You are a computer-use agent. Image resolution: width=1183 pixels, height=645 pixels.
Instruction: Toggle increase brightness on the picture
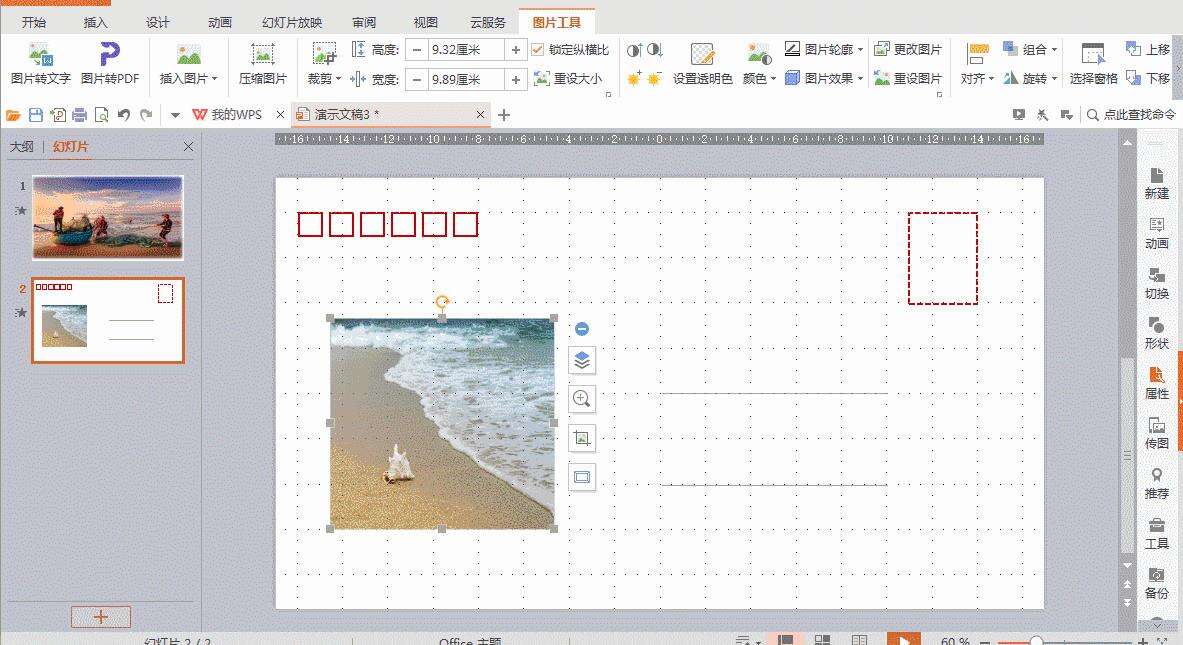tap(635, 77)
